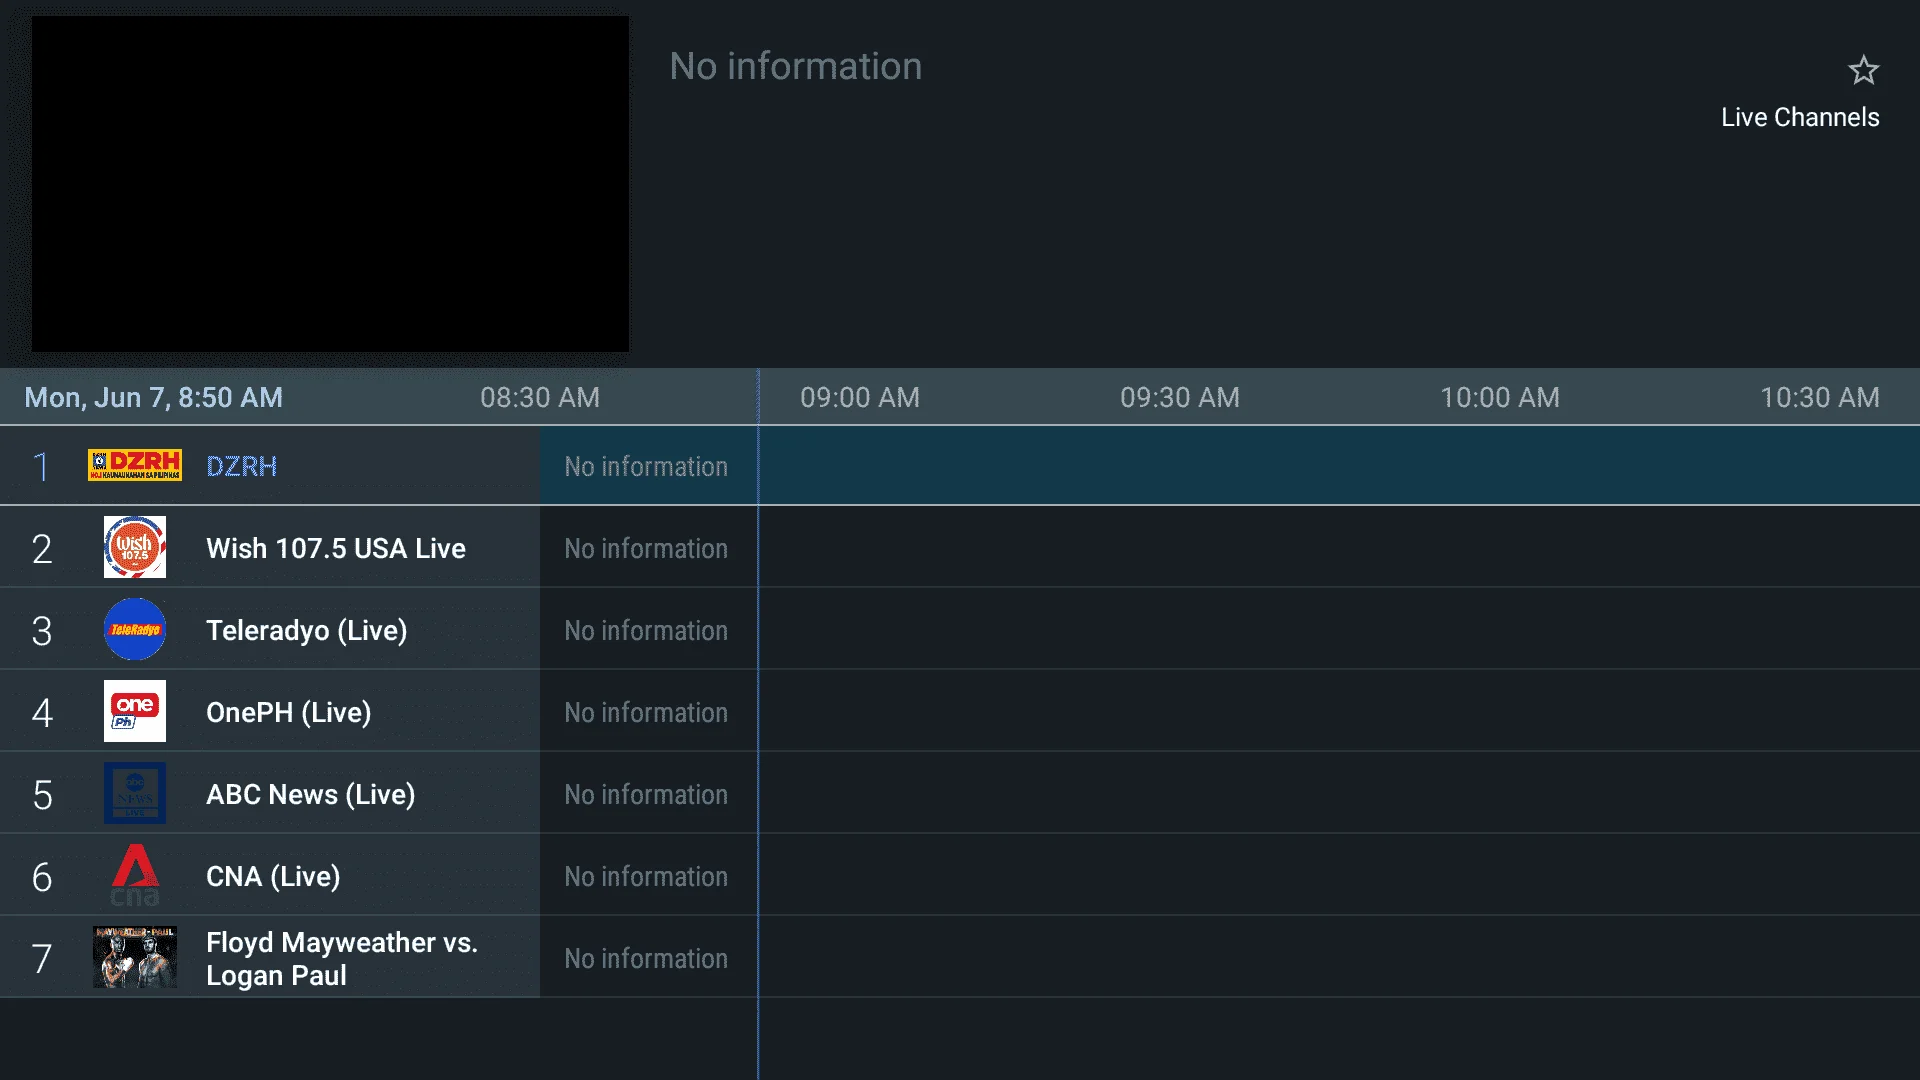This screenshot has height=1080, width=1920.
Task: Select the Wish 107.5 channel logo
Action: pos(135,547)
